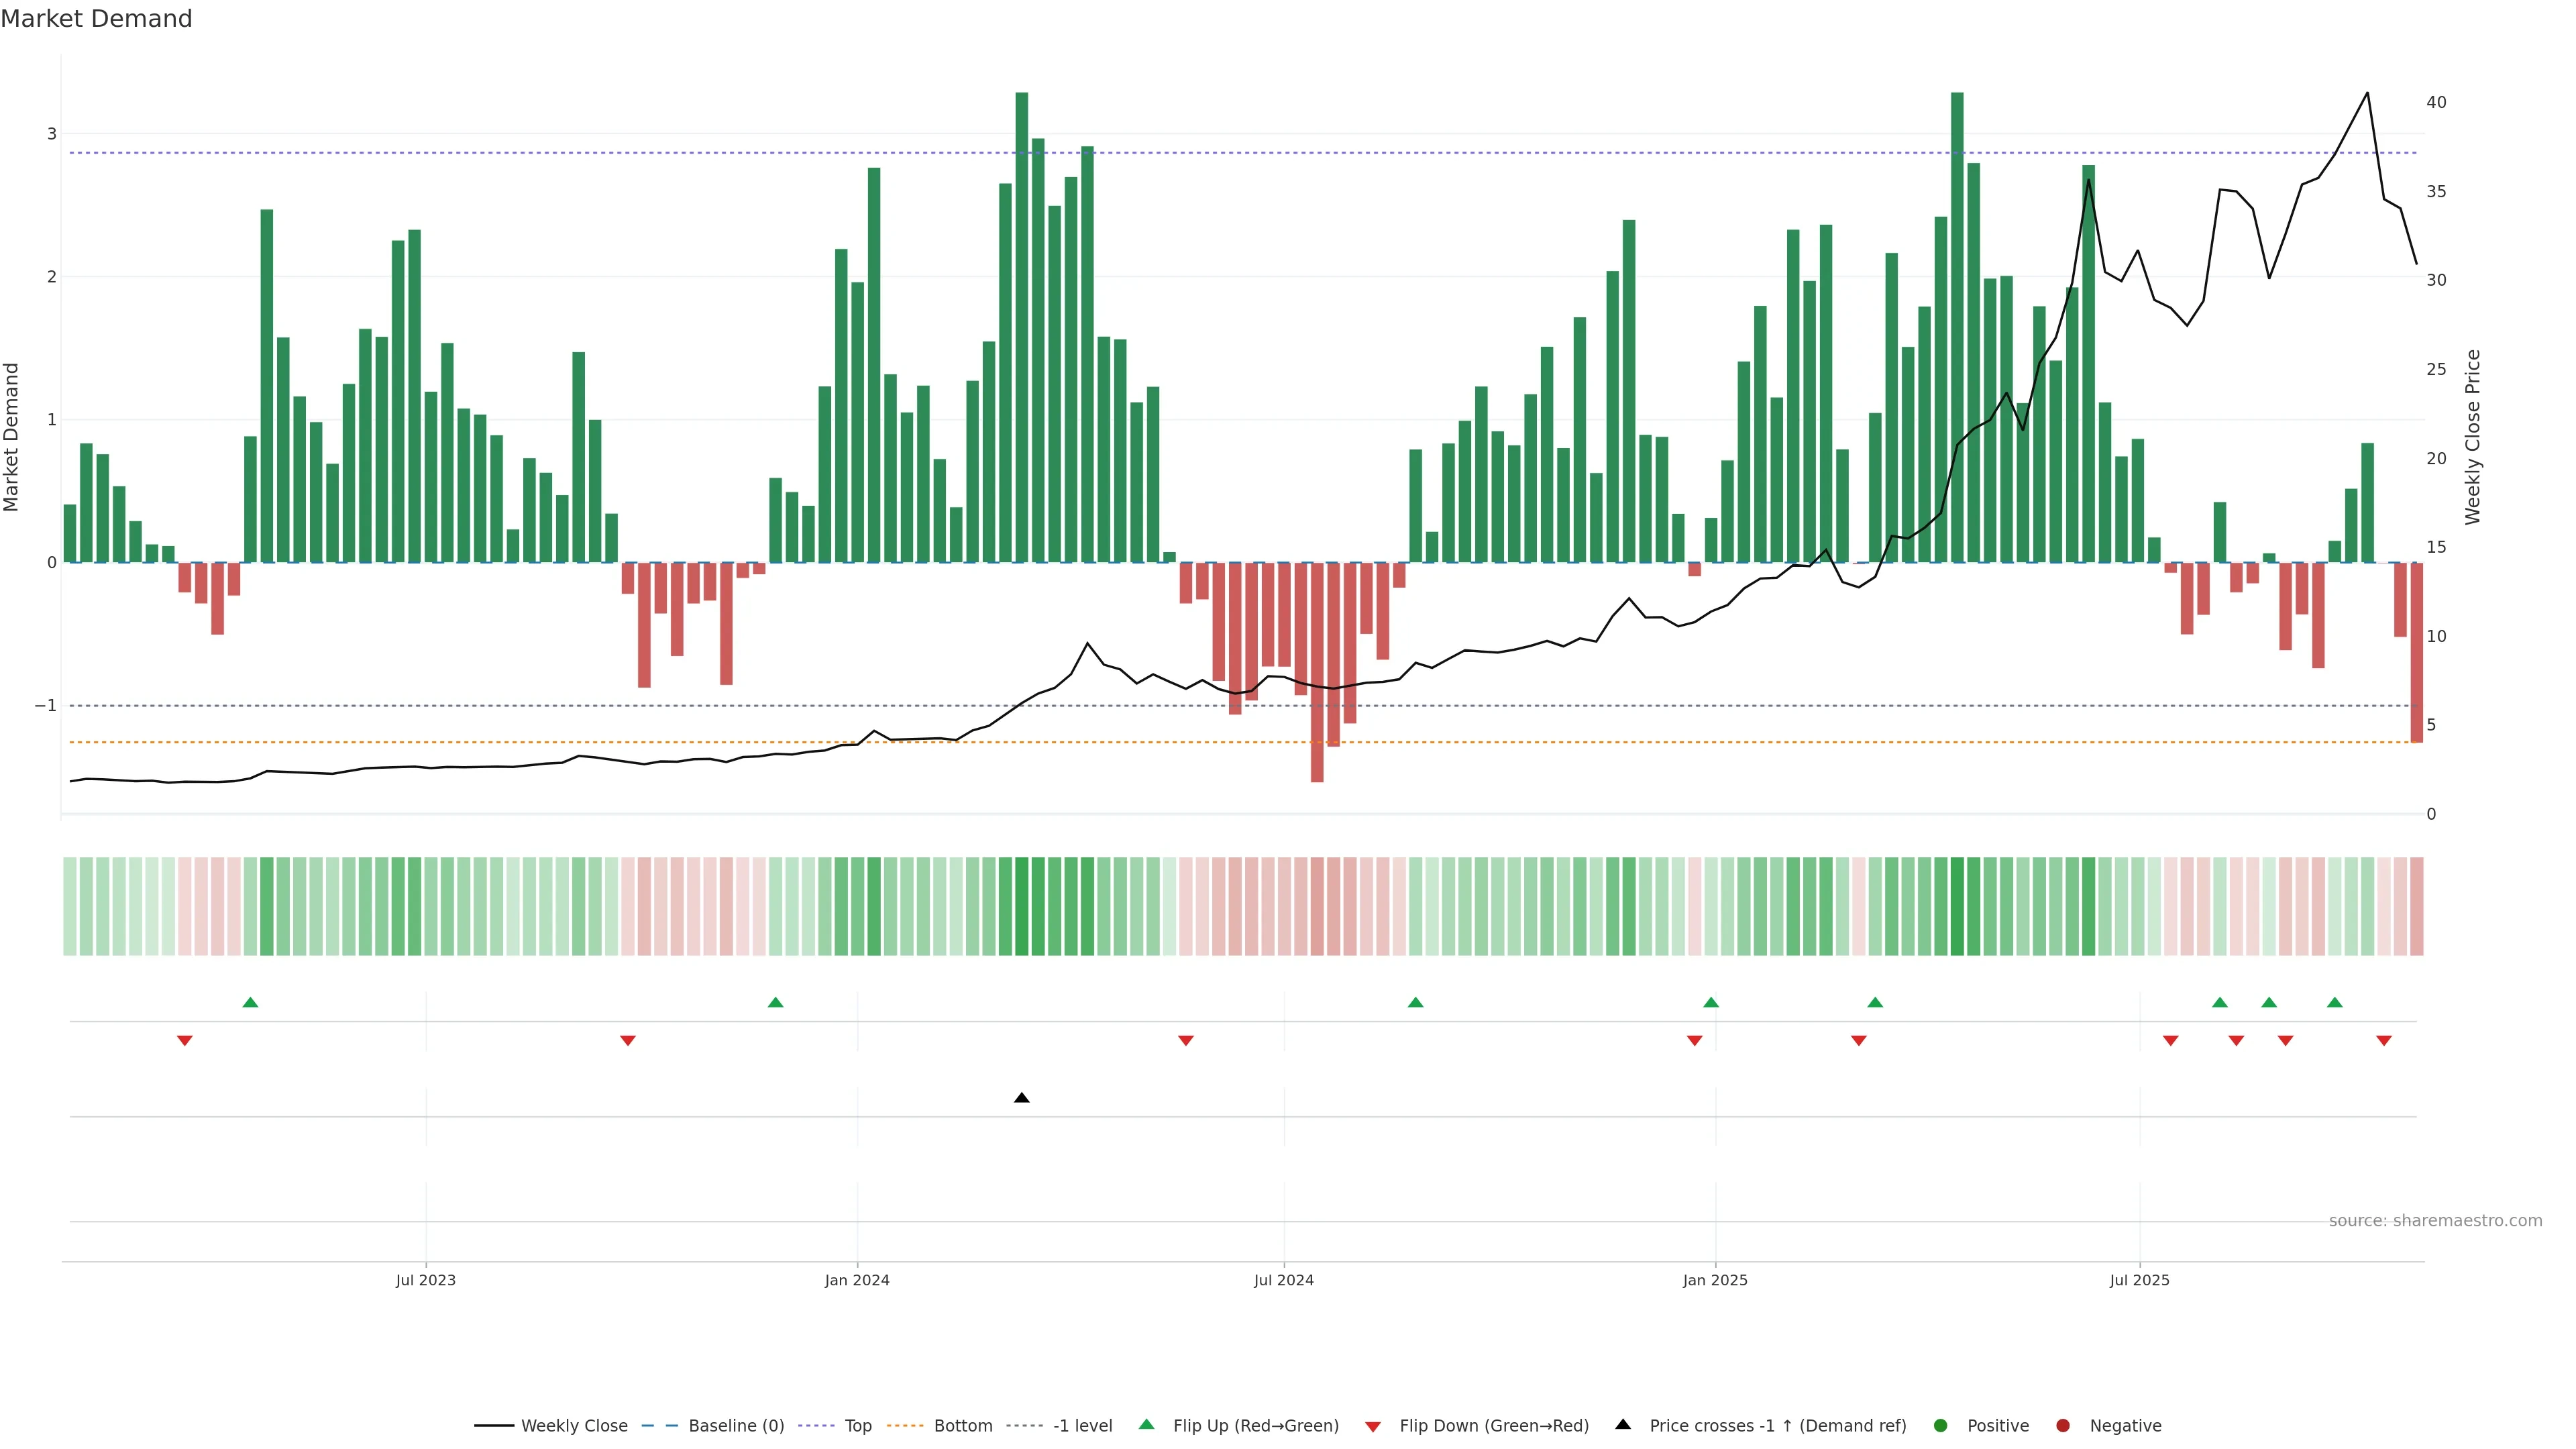The image size is (2576, 1449).
Task: Toggle the -1 level legend entry
Action: (1082, 1426)
